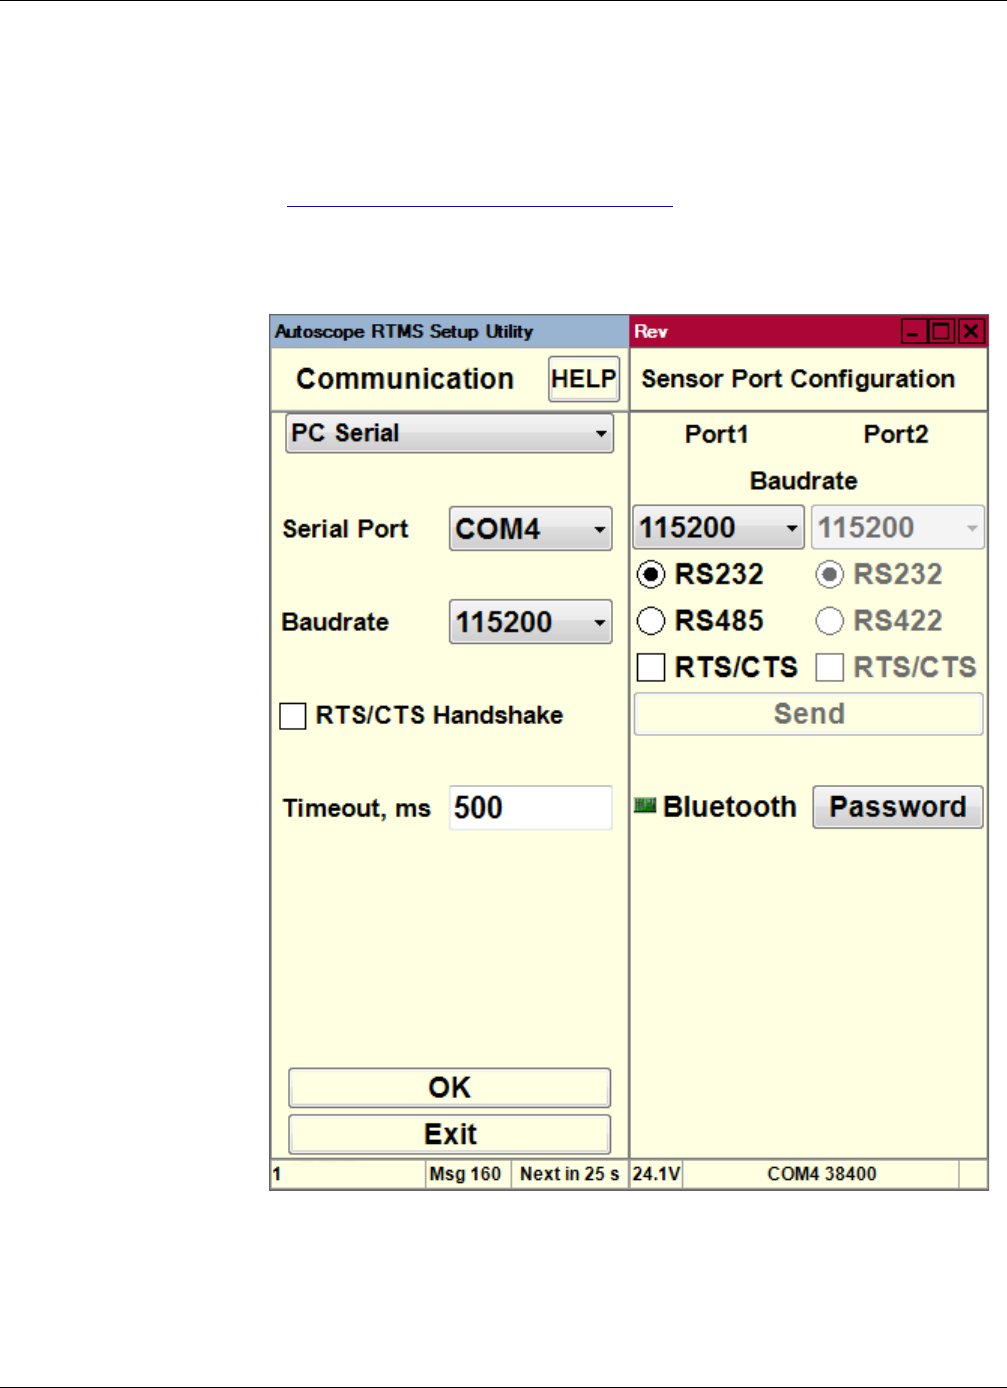This screenshot has width=1007, height=1388.
Task: Maximize the Rev window
Action: (x=942, y=331)
